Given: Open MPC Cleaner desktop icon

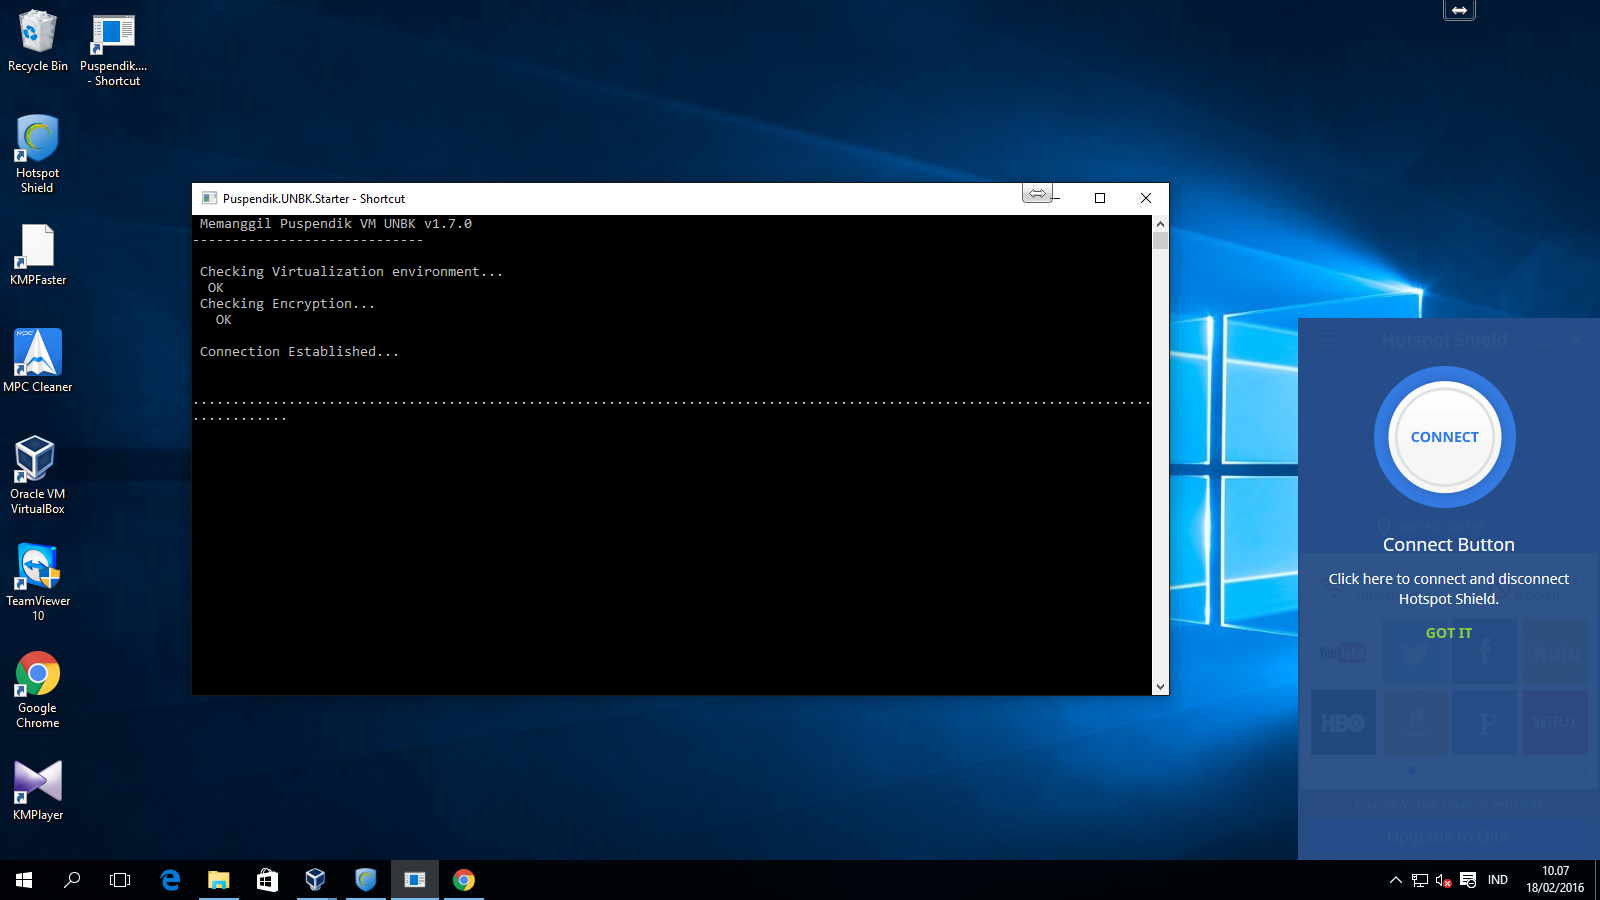Looking at the screenshot, I should (x=37, y=360).
